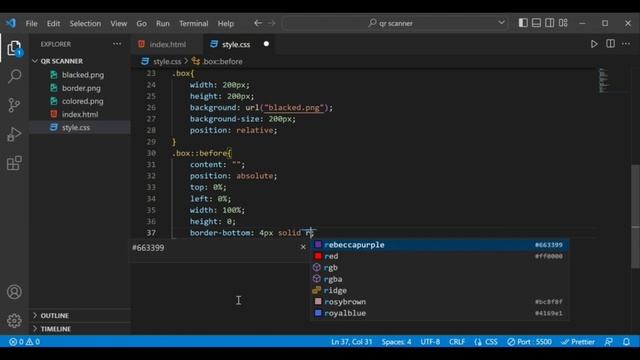Change indentation Spaces: 4
Image resolution: width=640 pixels, height=360 pixels.
point(396,342)
